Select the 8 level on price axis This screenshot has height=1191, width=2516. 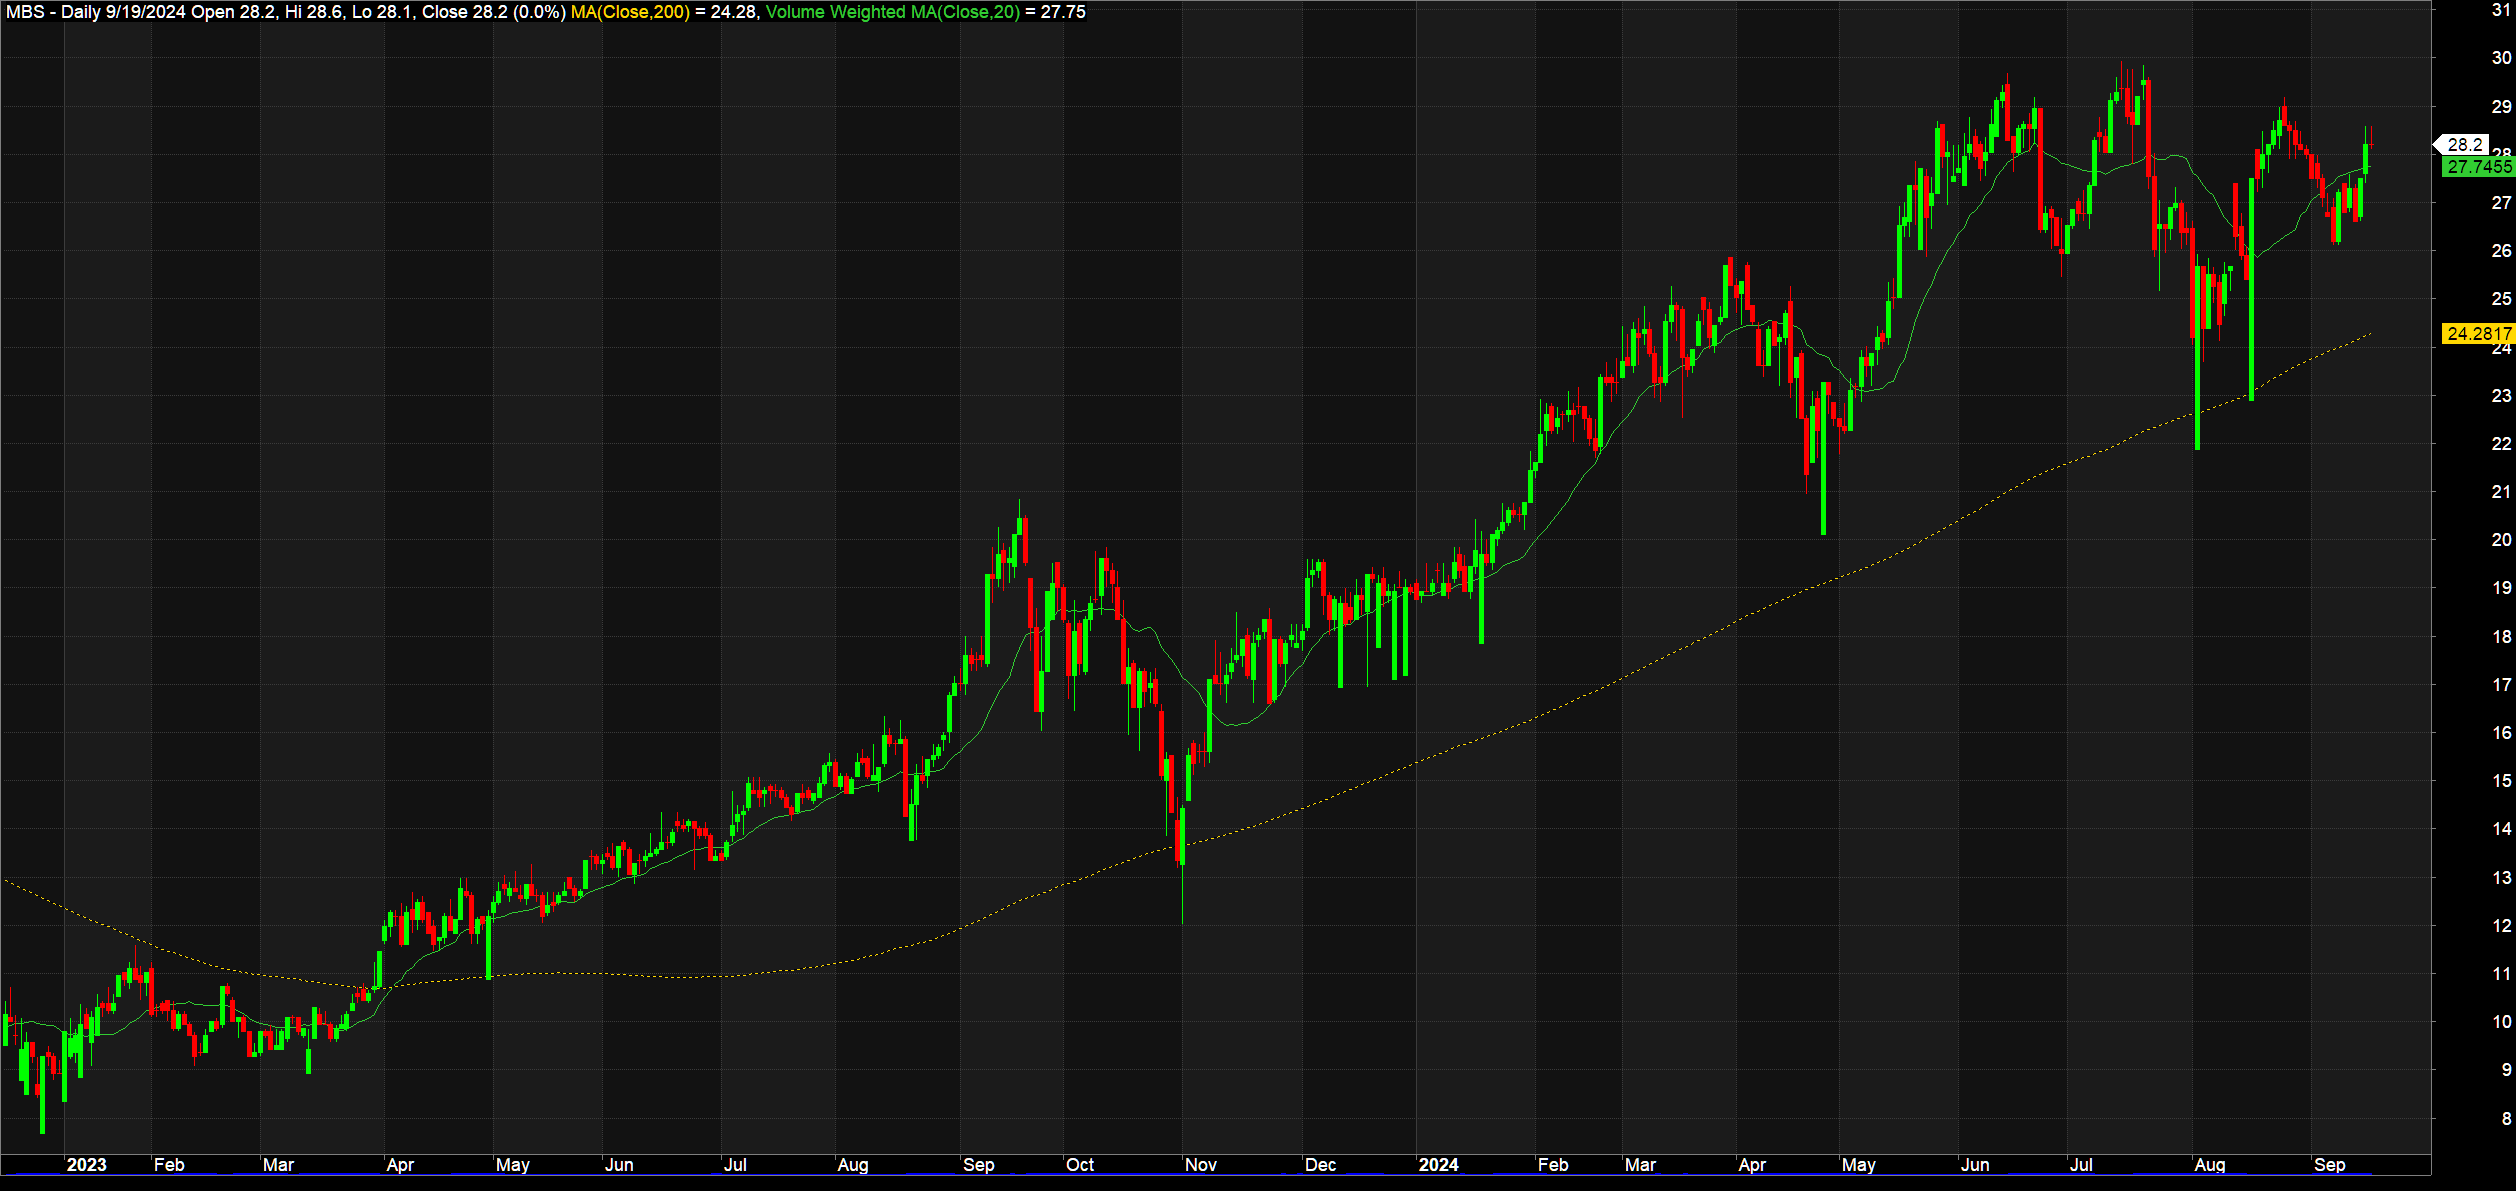(x=2506, y=1119)
